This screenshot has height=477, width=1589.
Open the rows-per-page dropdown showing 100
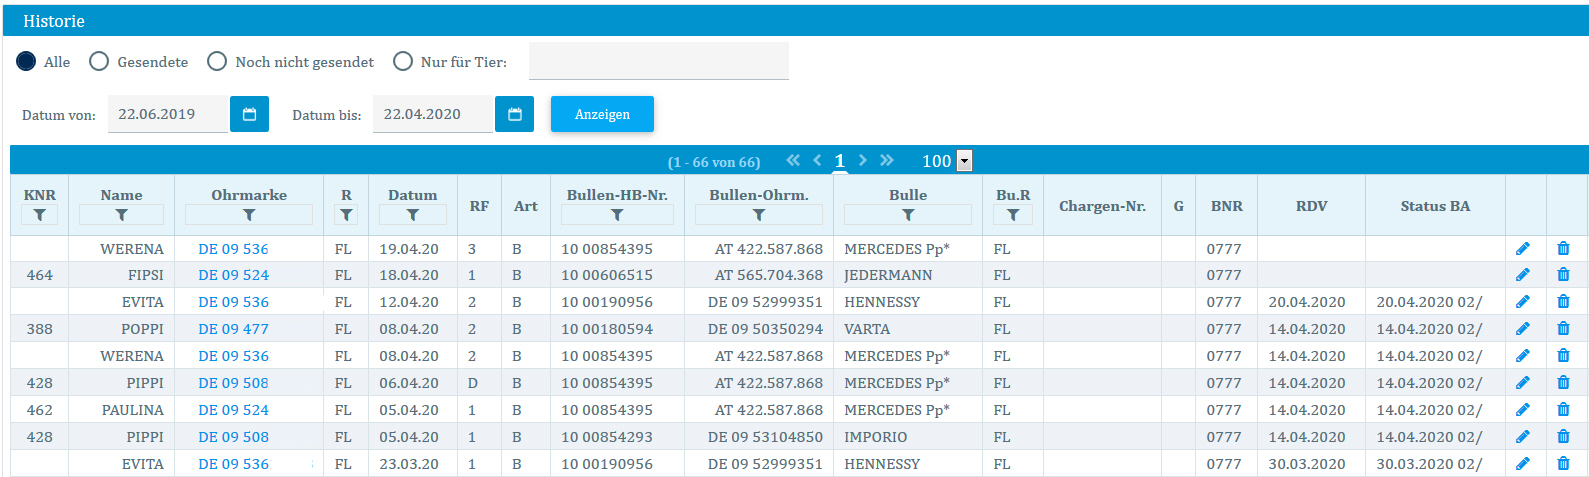(x=964, y=161)
